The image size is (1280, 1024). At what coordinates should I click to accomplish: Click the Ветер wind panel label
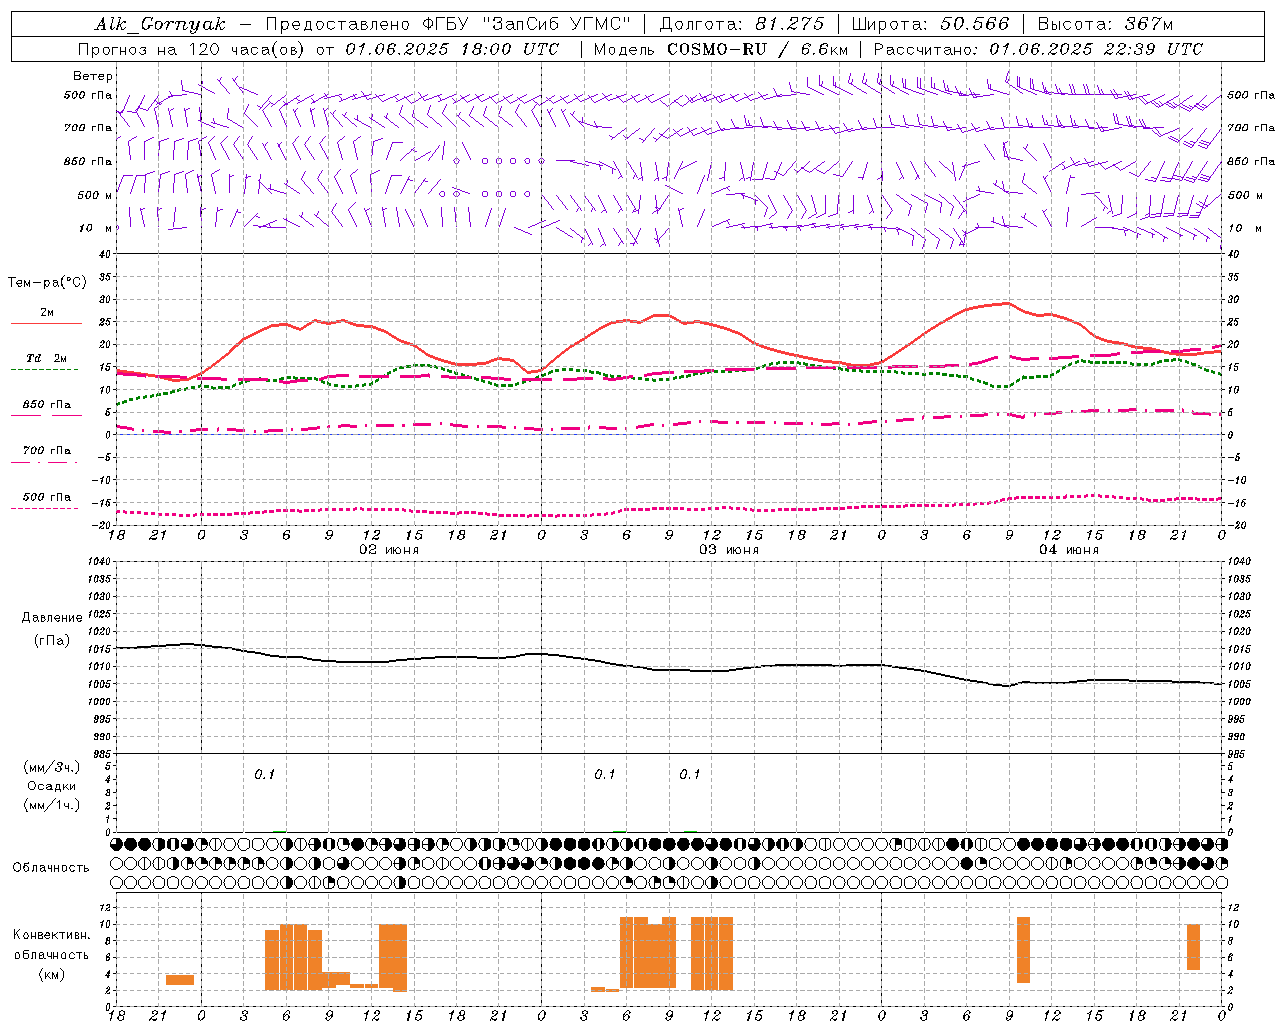pos(93,76)
